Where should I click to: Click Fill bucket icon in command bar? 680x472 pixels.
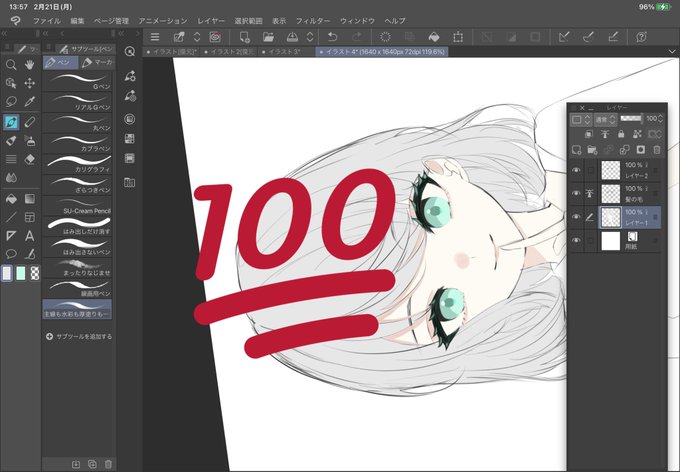(434, 37)
